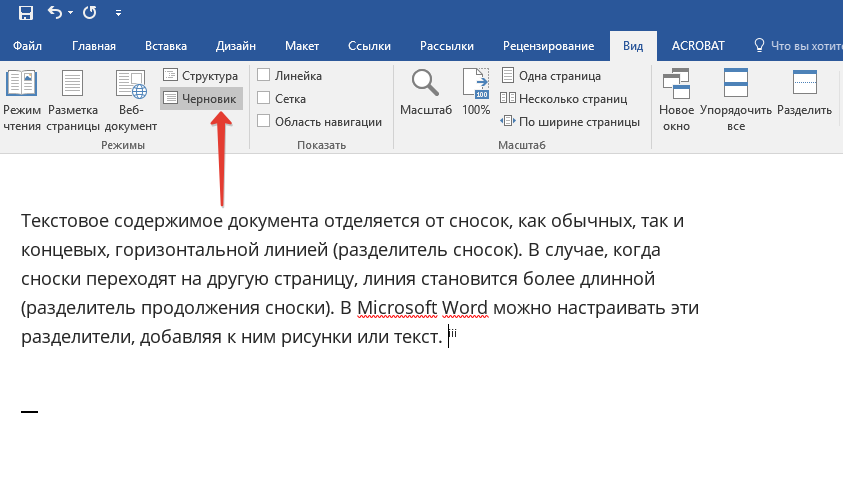Switch to Разметка страницы view

coord(73,101)
